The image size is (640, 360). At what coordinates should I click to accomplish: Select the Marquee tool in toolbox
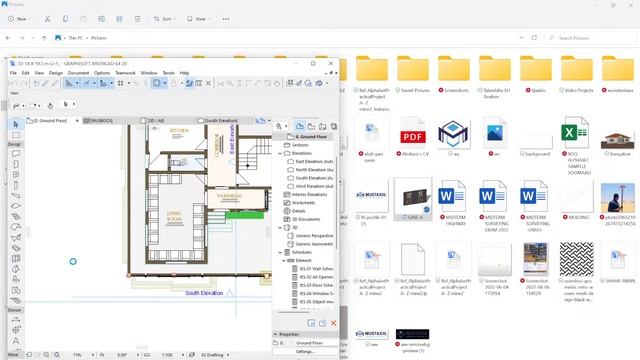coord(16,135)
